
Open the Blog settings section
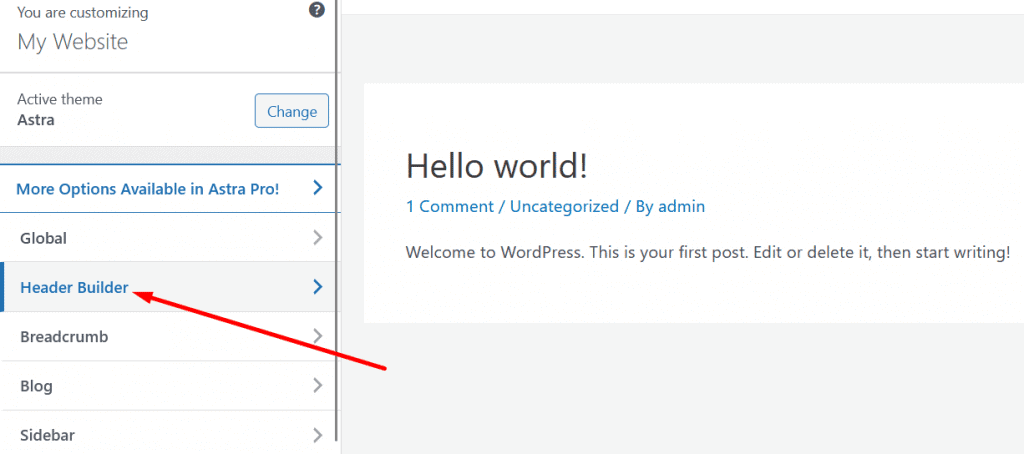[168, 385]
